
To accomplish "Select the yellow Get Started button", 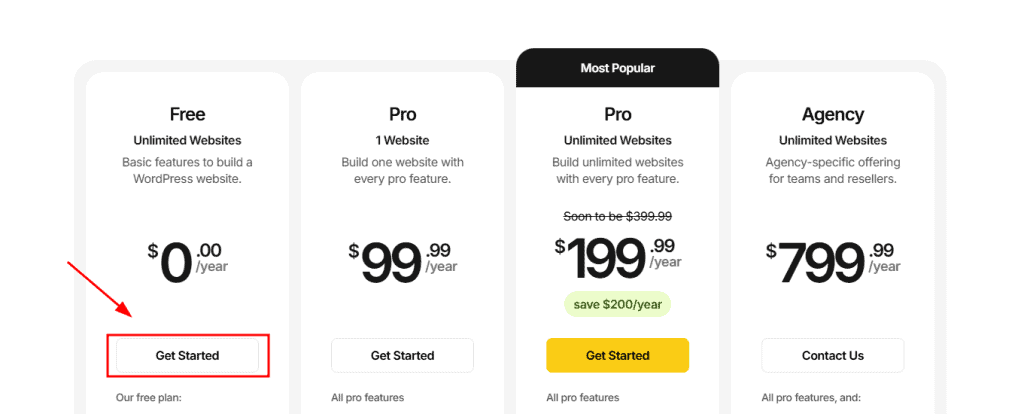I will (618, 356).
